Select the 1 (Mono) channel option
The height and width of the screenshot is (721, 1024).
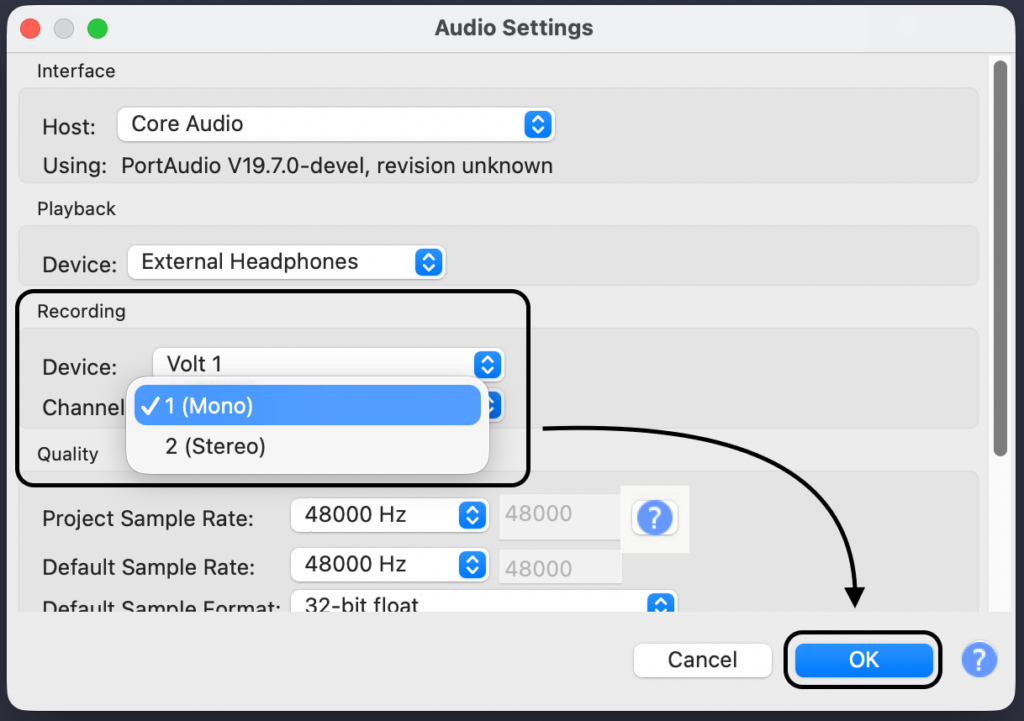point(307,406)
